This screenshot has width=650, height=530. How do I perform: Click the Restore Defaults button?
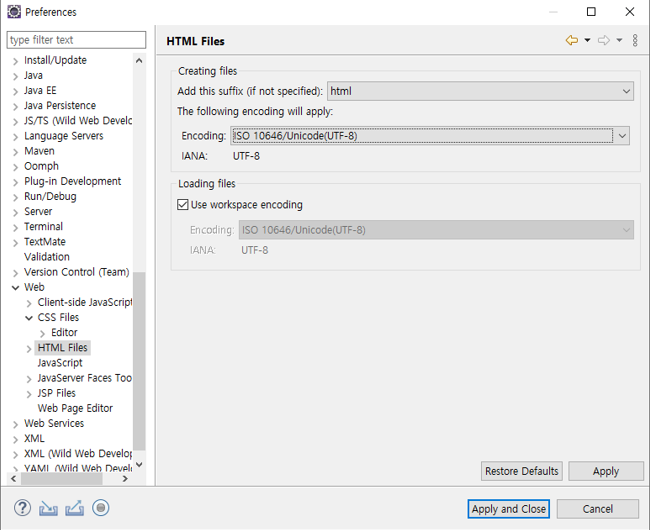coord(521,471)
